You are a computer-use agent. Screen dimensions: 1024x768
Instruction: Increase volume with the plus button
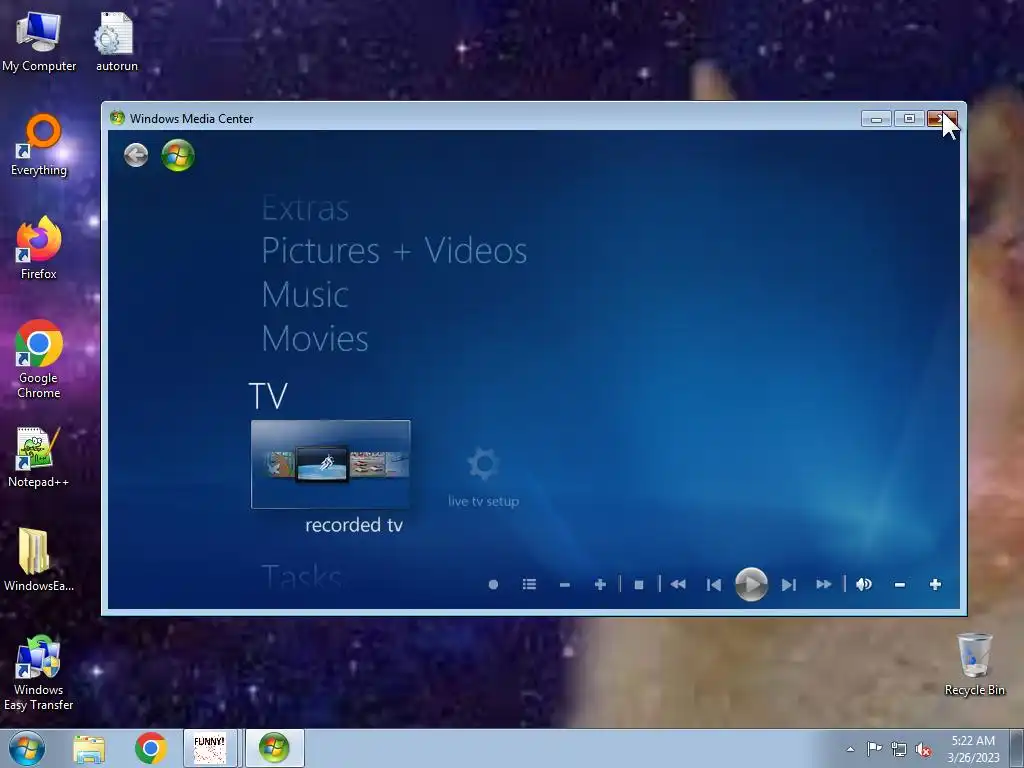pyautogui.click(x=935, y=584)
